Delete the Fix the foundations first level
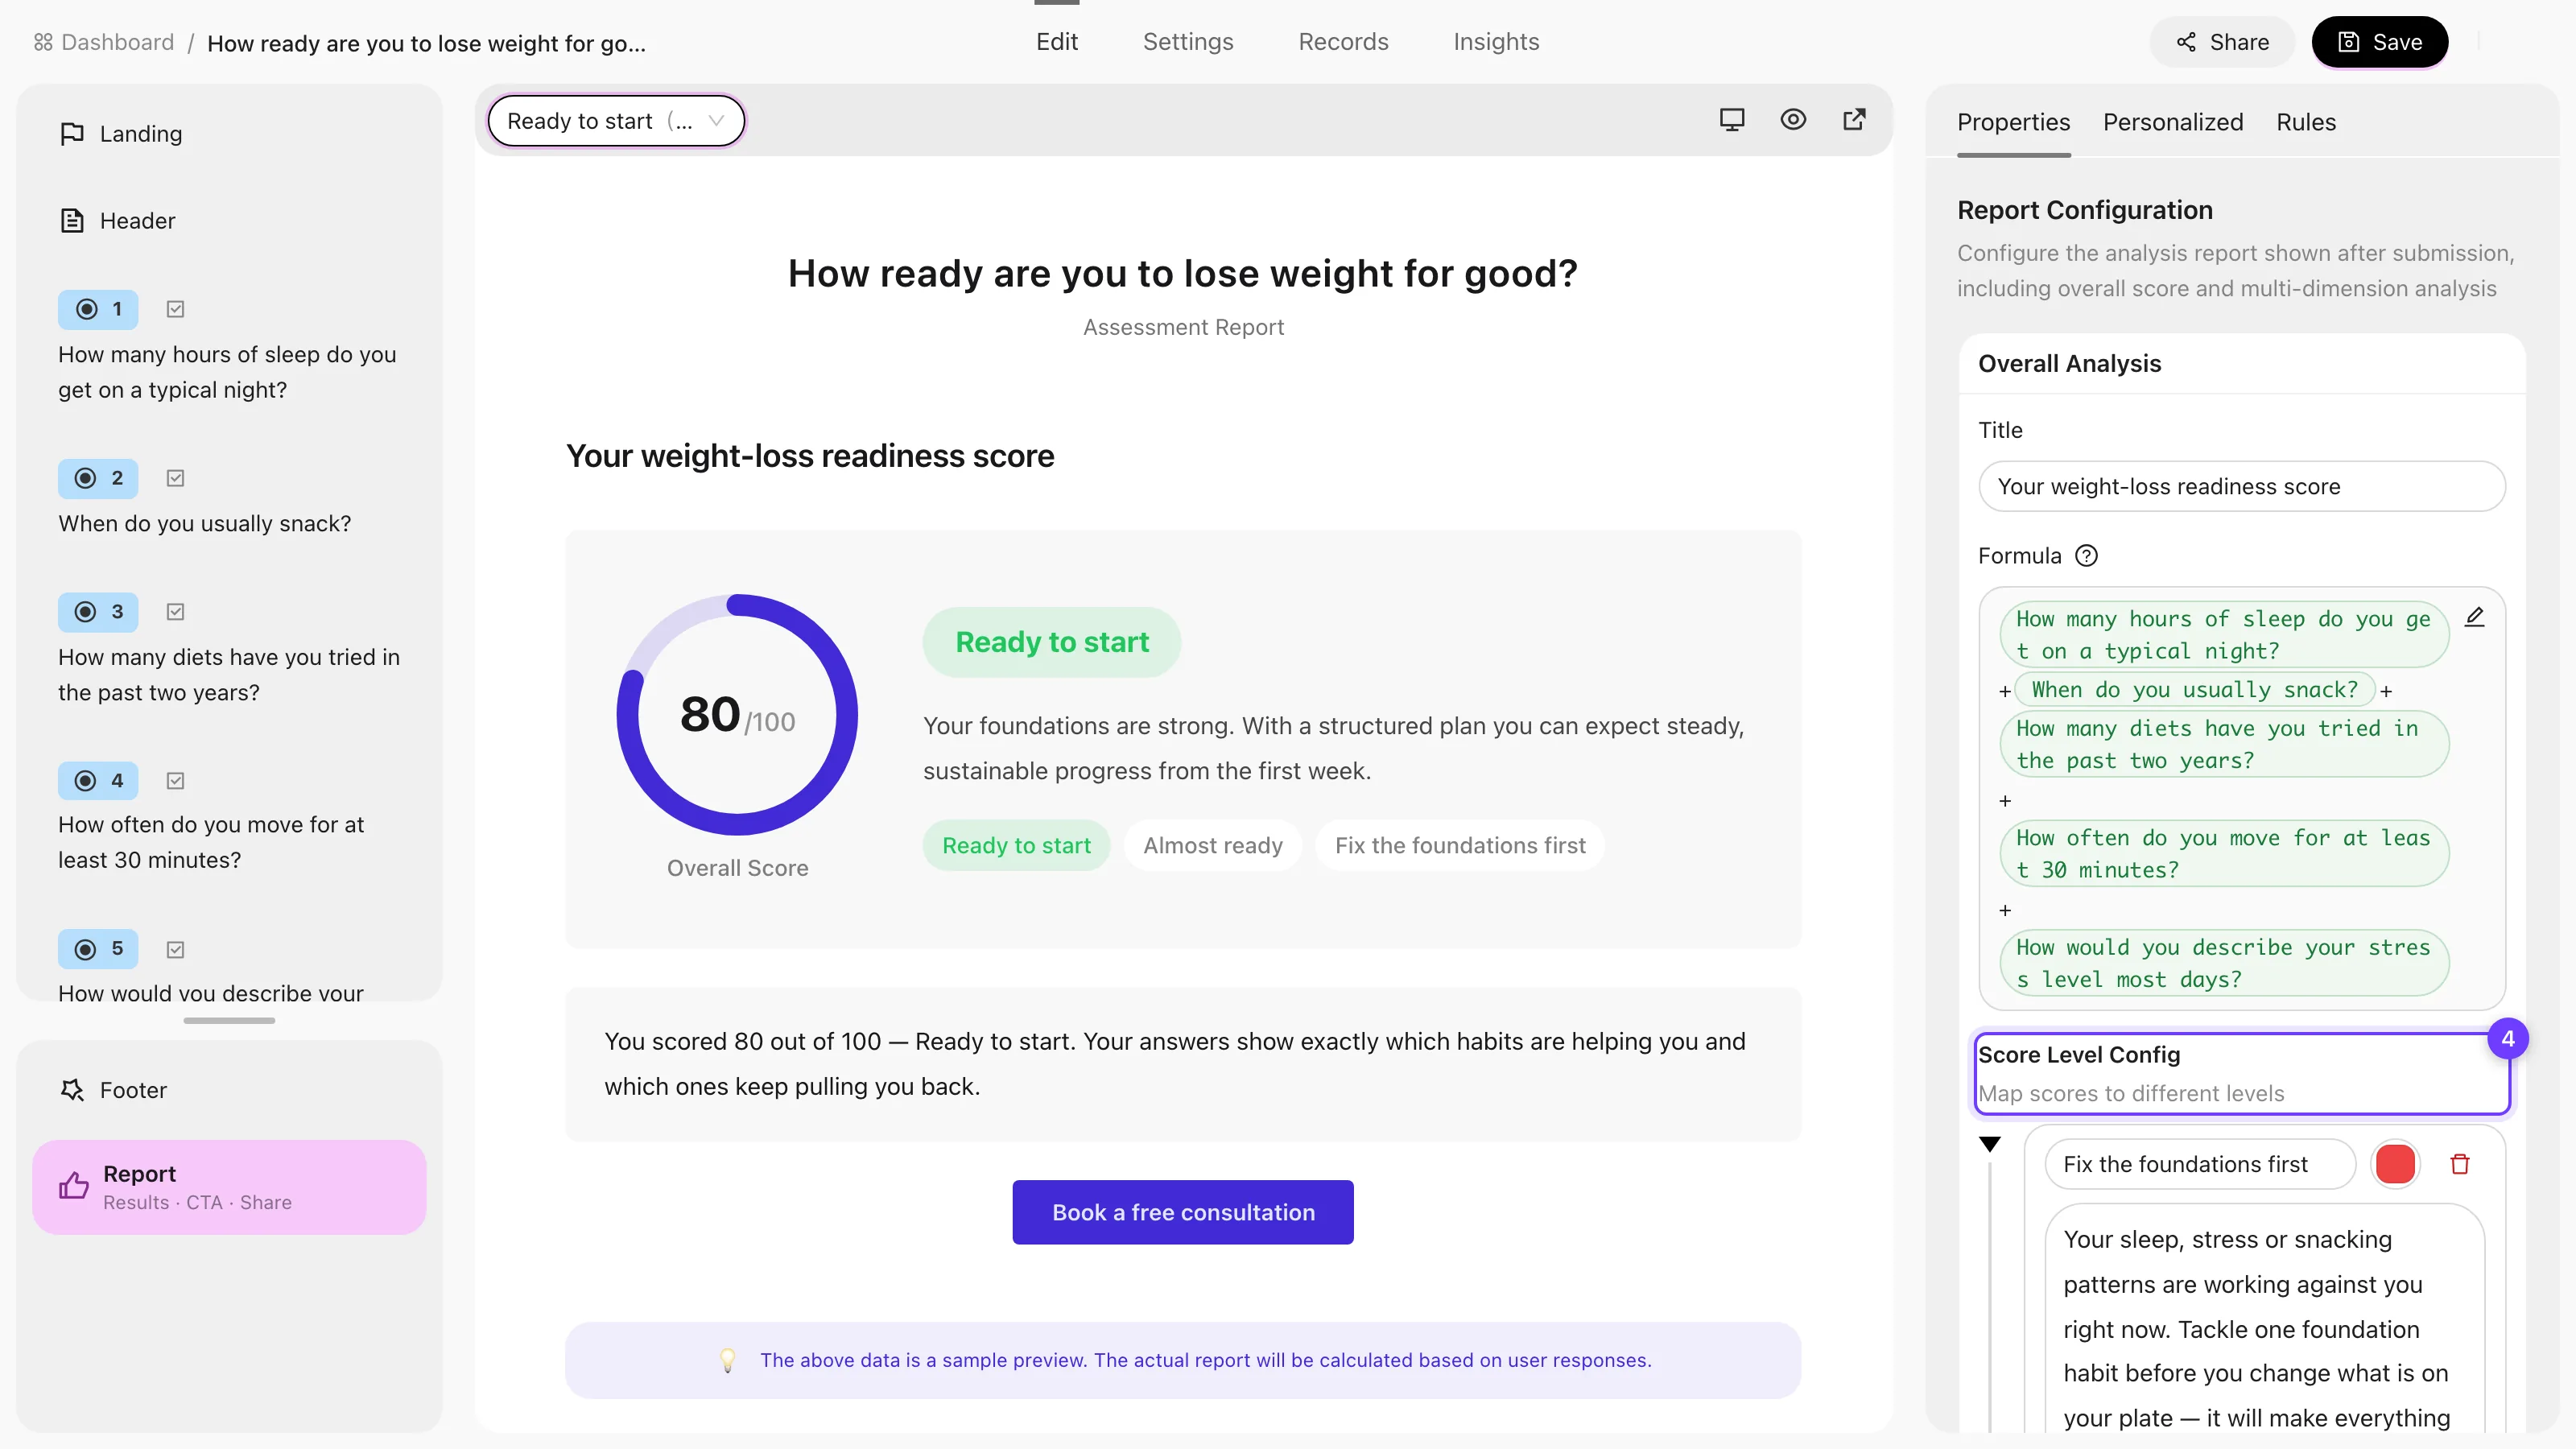 pyautogui.click(x=2460, y=1164)
